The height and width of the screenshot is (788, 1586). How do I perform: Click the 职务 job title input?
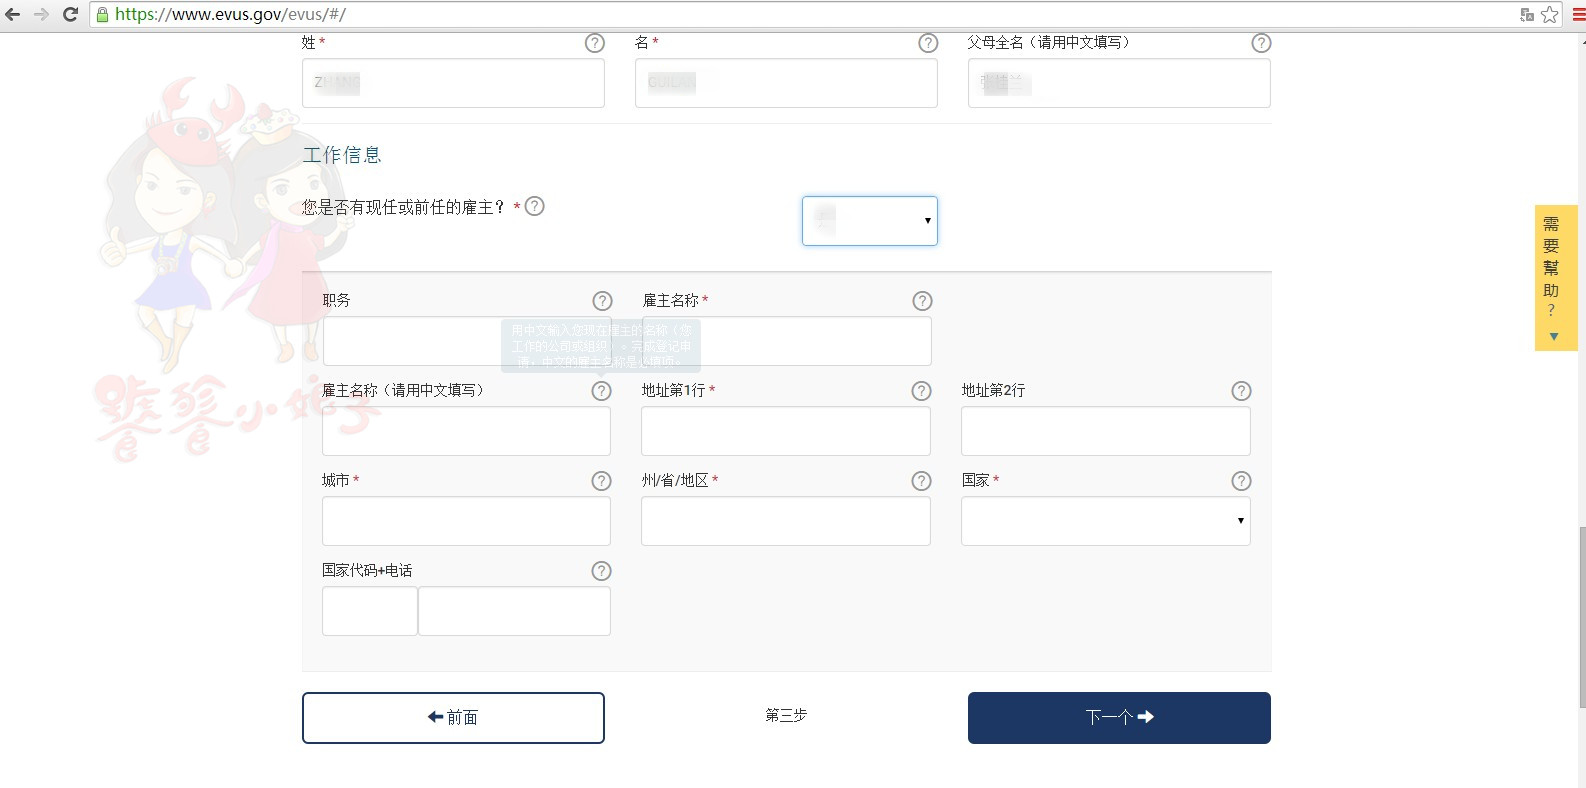[x=466, y=341]
